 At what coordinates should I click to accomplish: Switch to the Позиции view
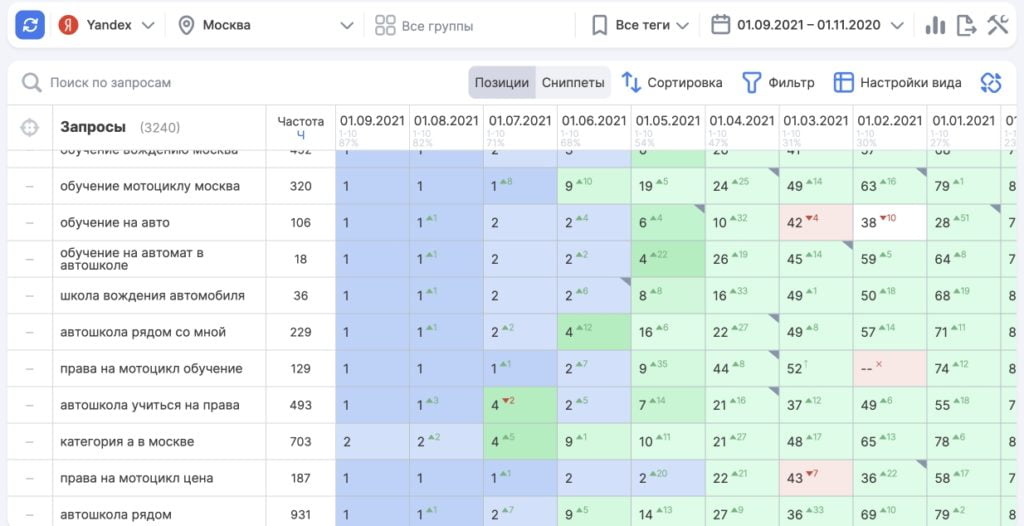pyautogui.click(x=501, y=83)
